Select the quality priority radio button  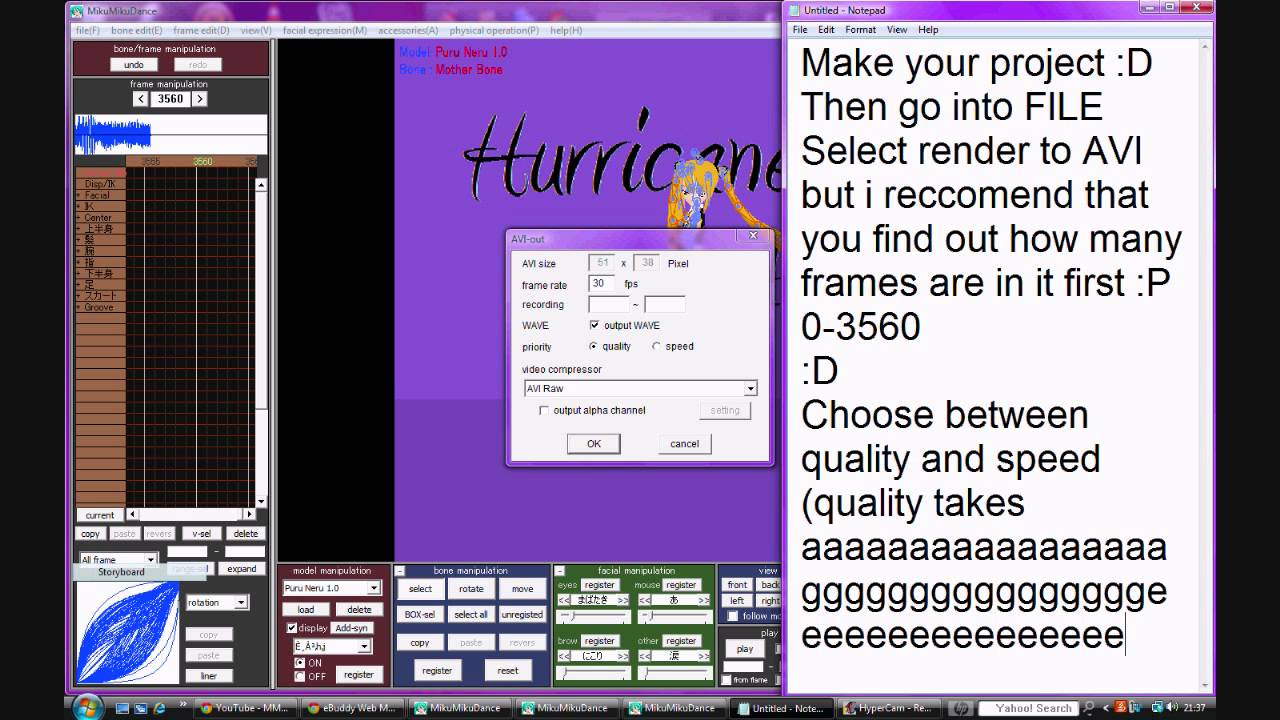[x=594, y=346]
